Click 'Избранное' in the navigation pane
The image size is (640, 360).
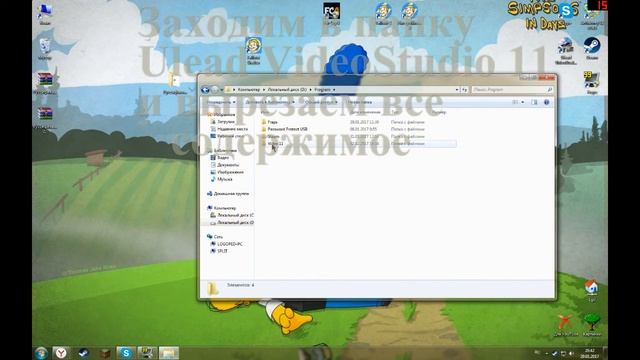[x=224, y=115]
